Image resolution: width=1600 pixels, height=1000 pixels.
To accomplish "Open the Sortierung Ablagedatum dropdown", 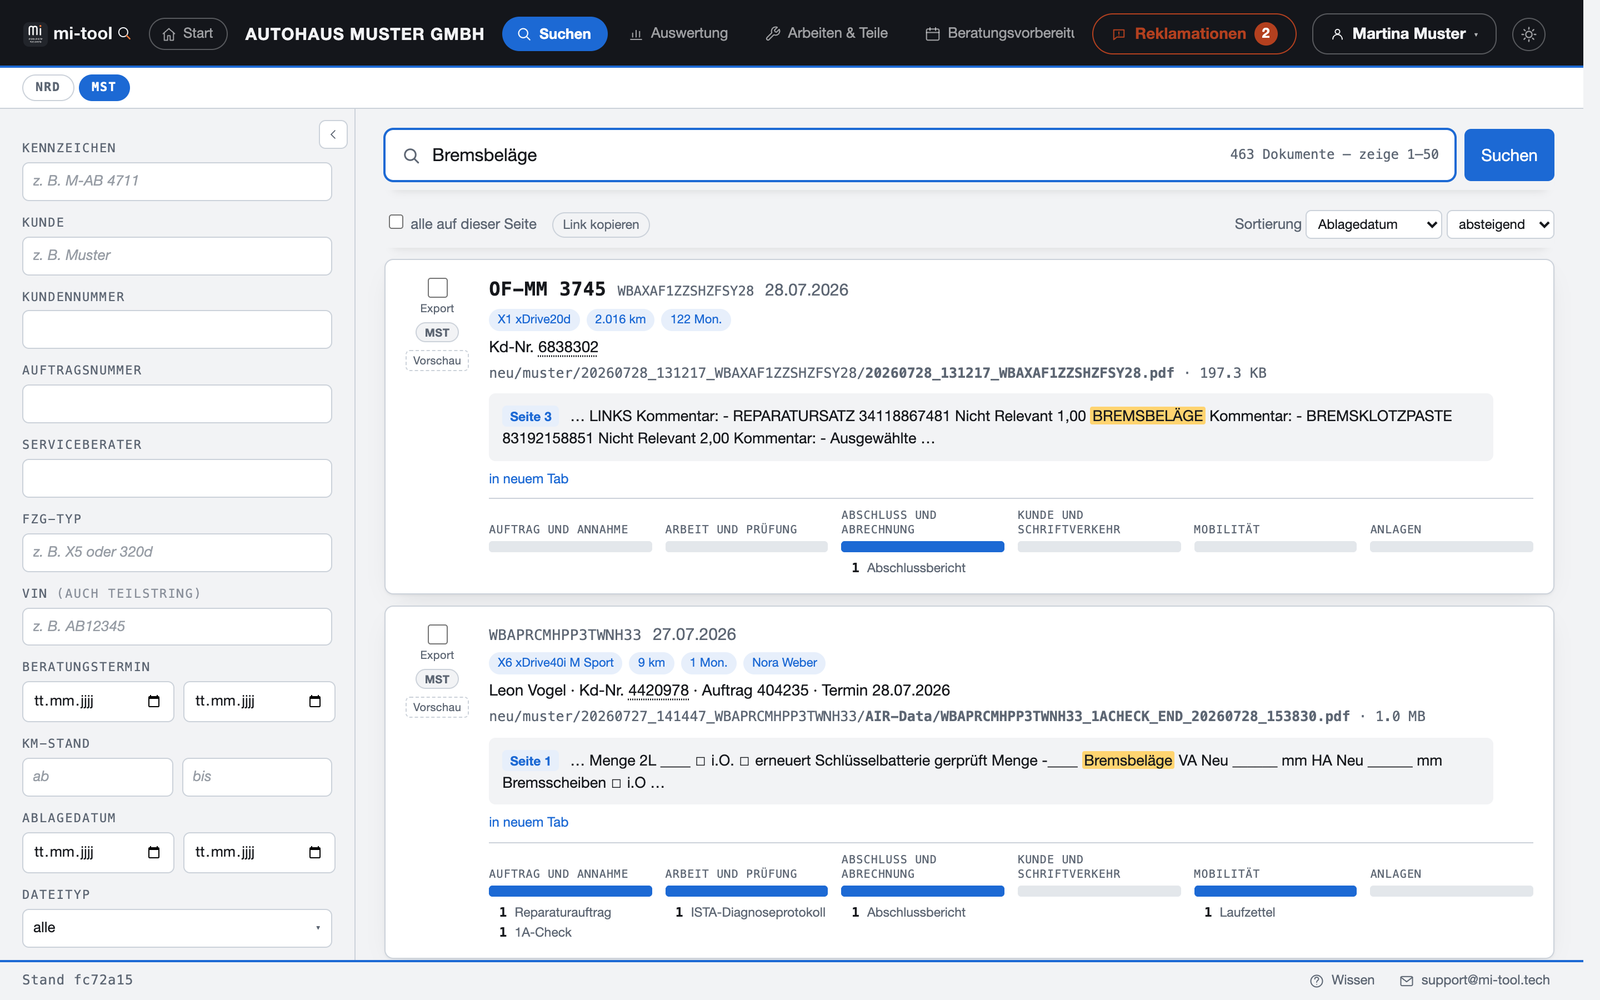I will (x=1374, y=224).
